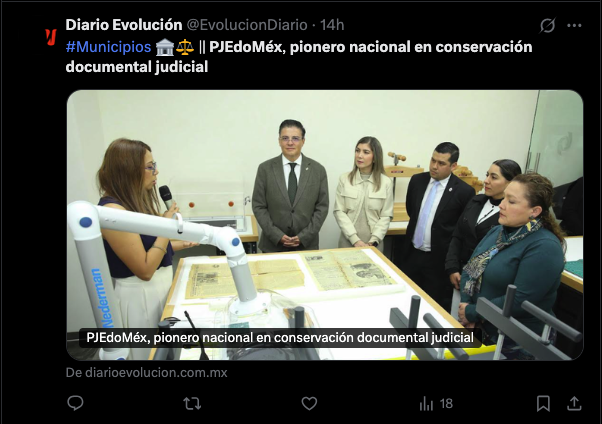
Task: Share the tweet via the upload icon
Action: [574, 403]
